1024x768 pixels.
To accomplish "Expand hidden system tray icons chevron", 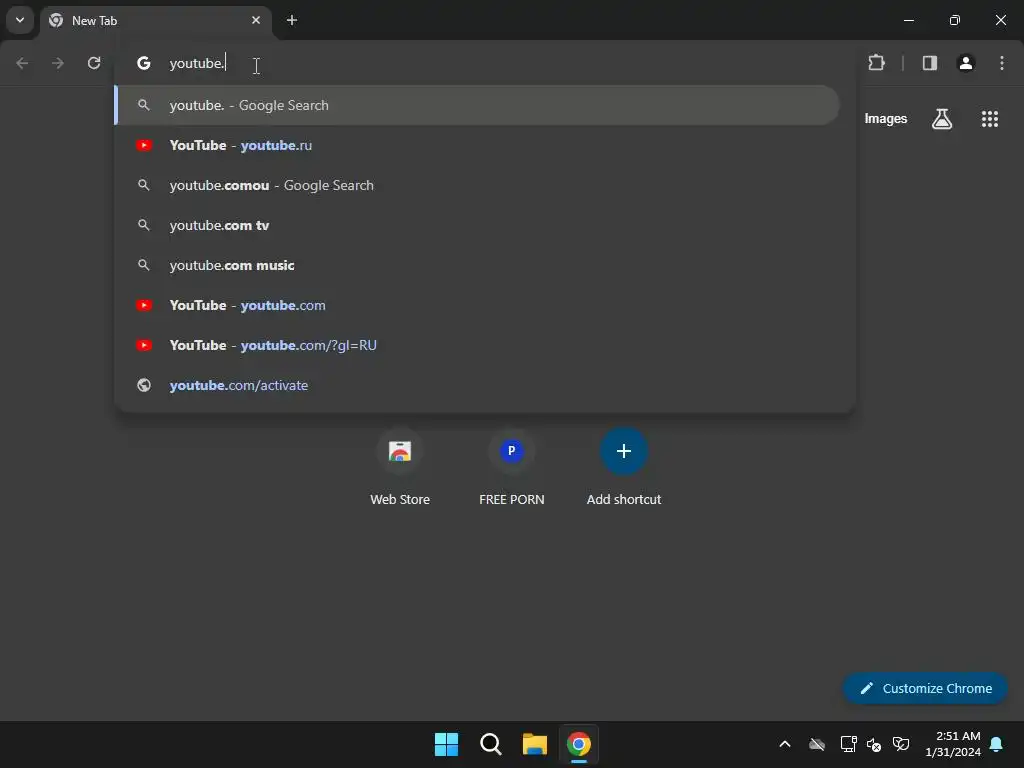I will 785,744.
